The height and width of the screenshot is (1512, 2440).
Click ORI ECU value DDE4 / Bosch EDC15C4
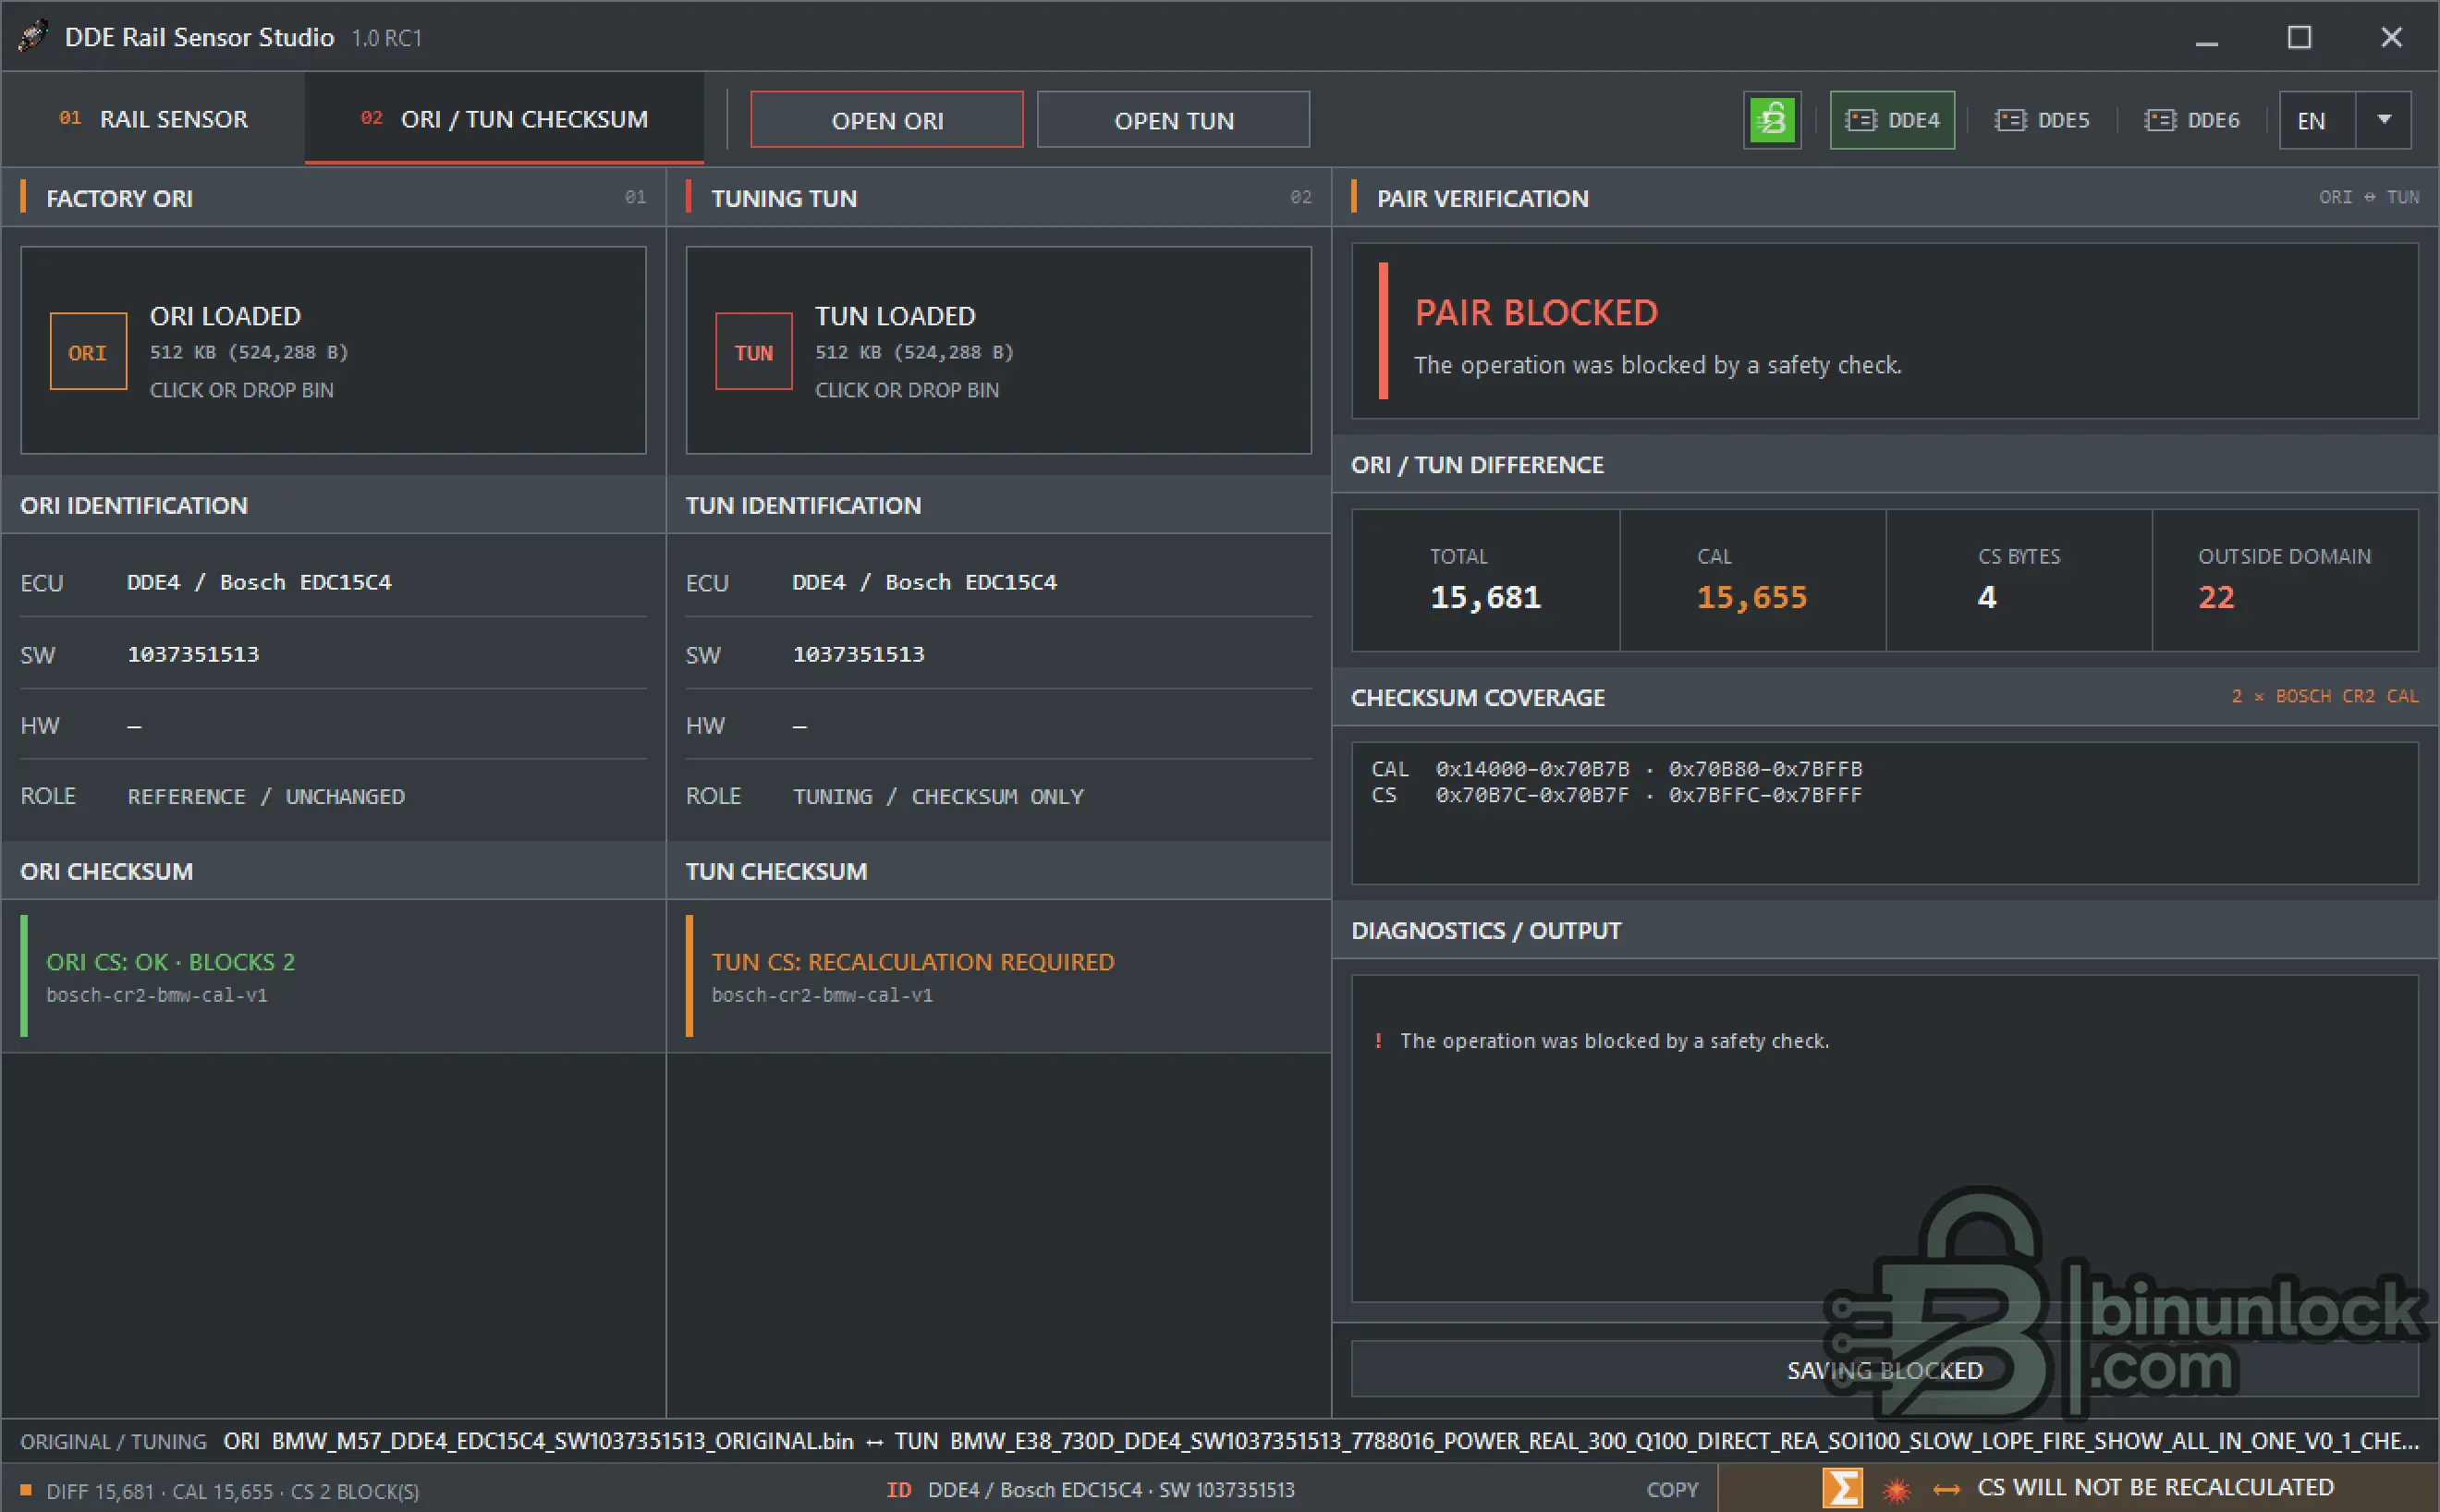tap(259, 582)
